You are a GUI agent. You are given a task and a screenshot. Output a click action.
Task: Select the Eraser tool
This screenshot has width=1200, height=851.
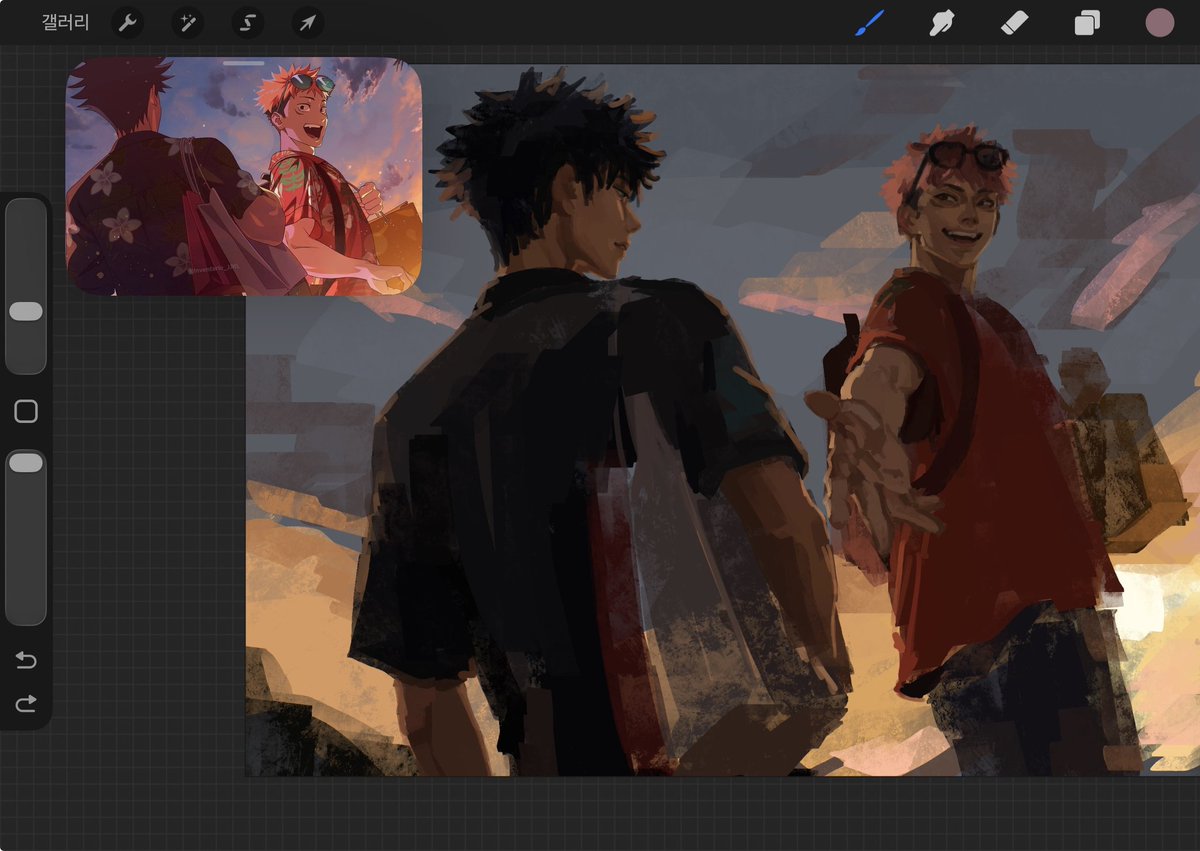(x=1015, y=22)
